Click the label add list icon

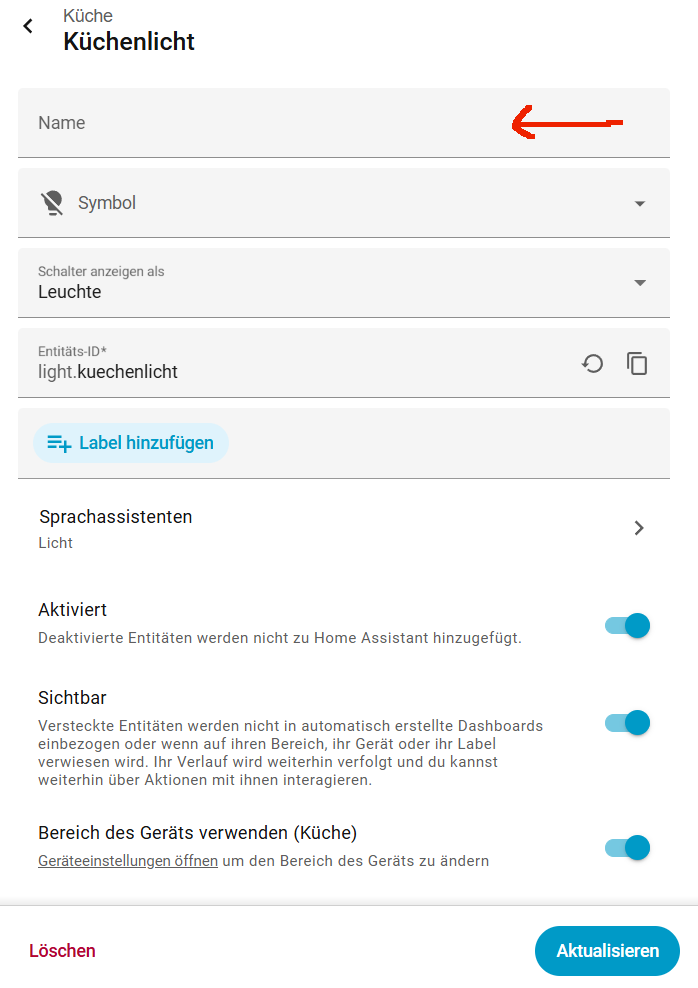(59, 443)
